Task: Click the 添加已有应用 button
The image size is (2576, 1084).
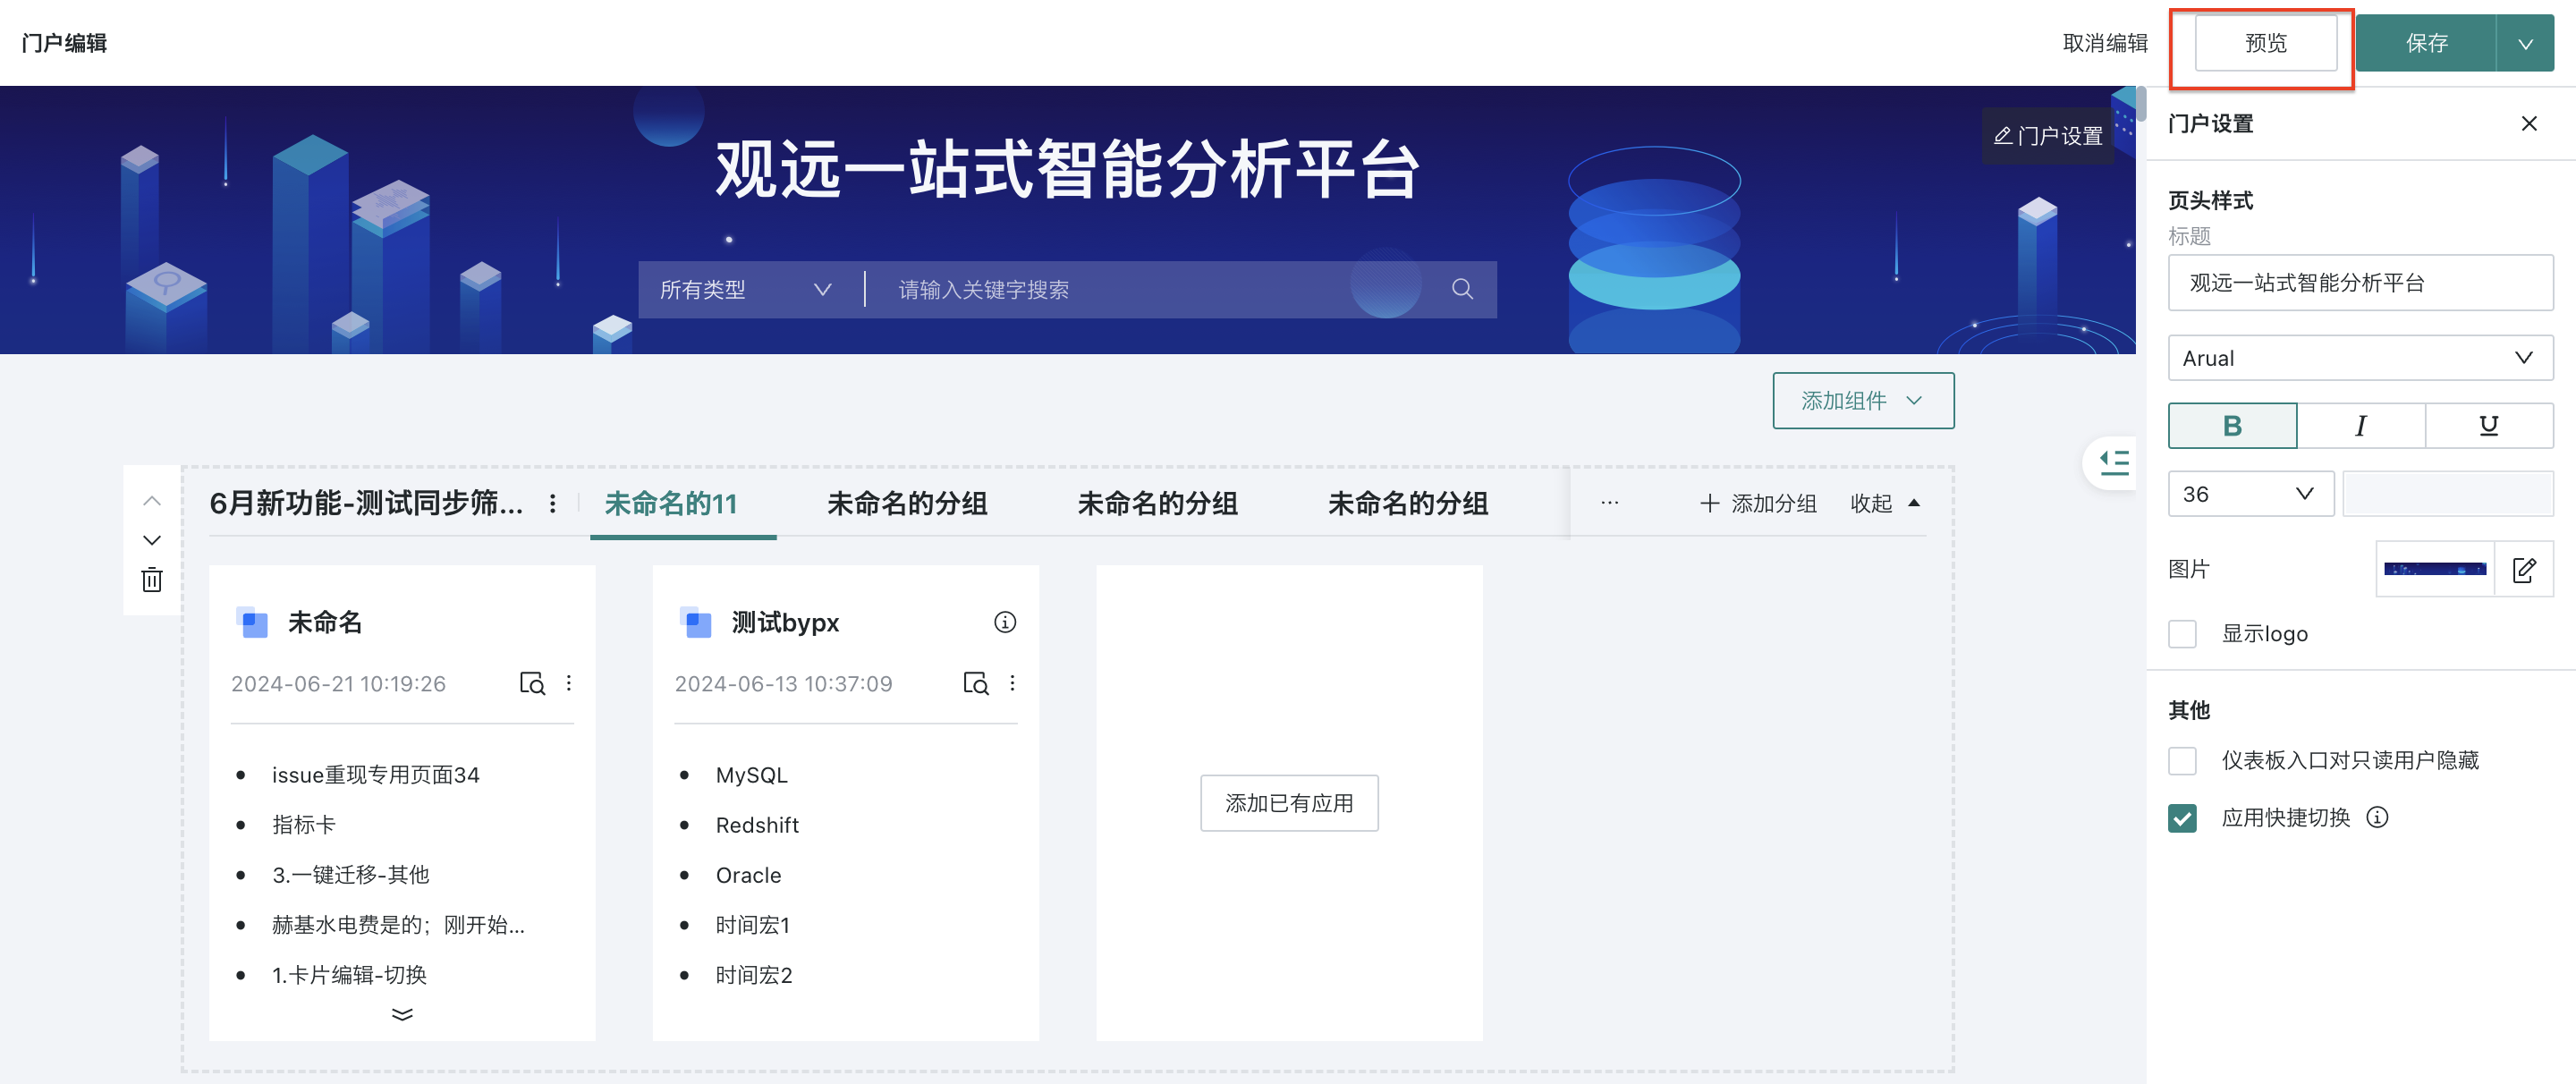Action: pos(1289,803)
